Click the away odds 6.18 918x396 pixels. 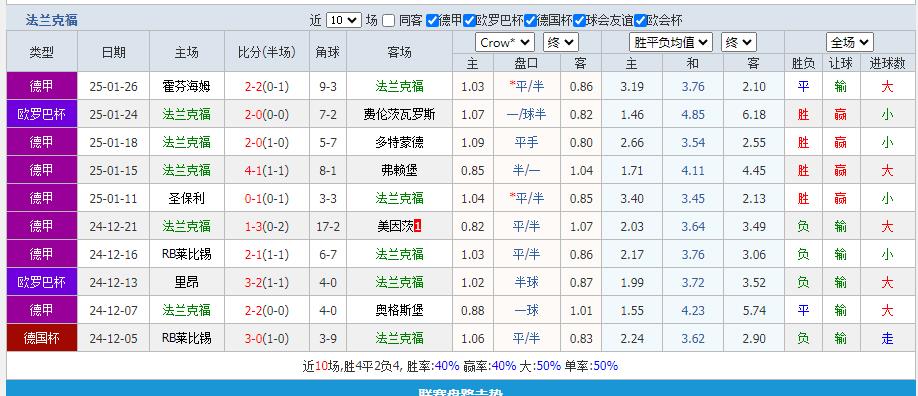(753, 115)
